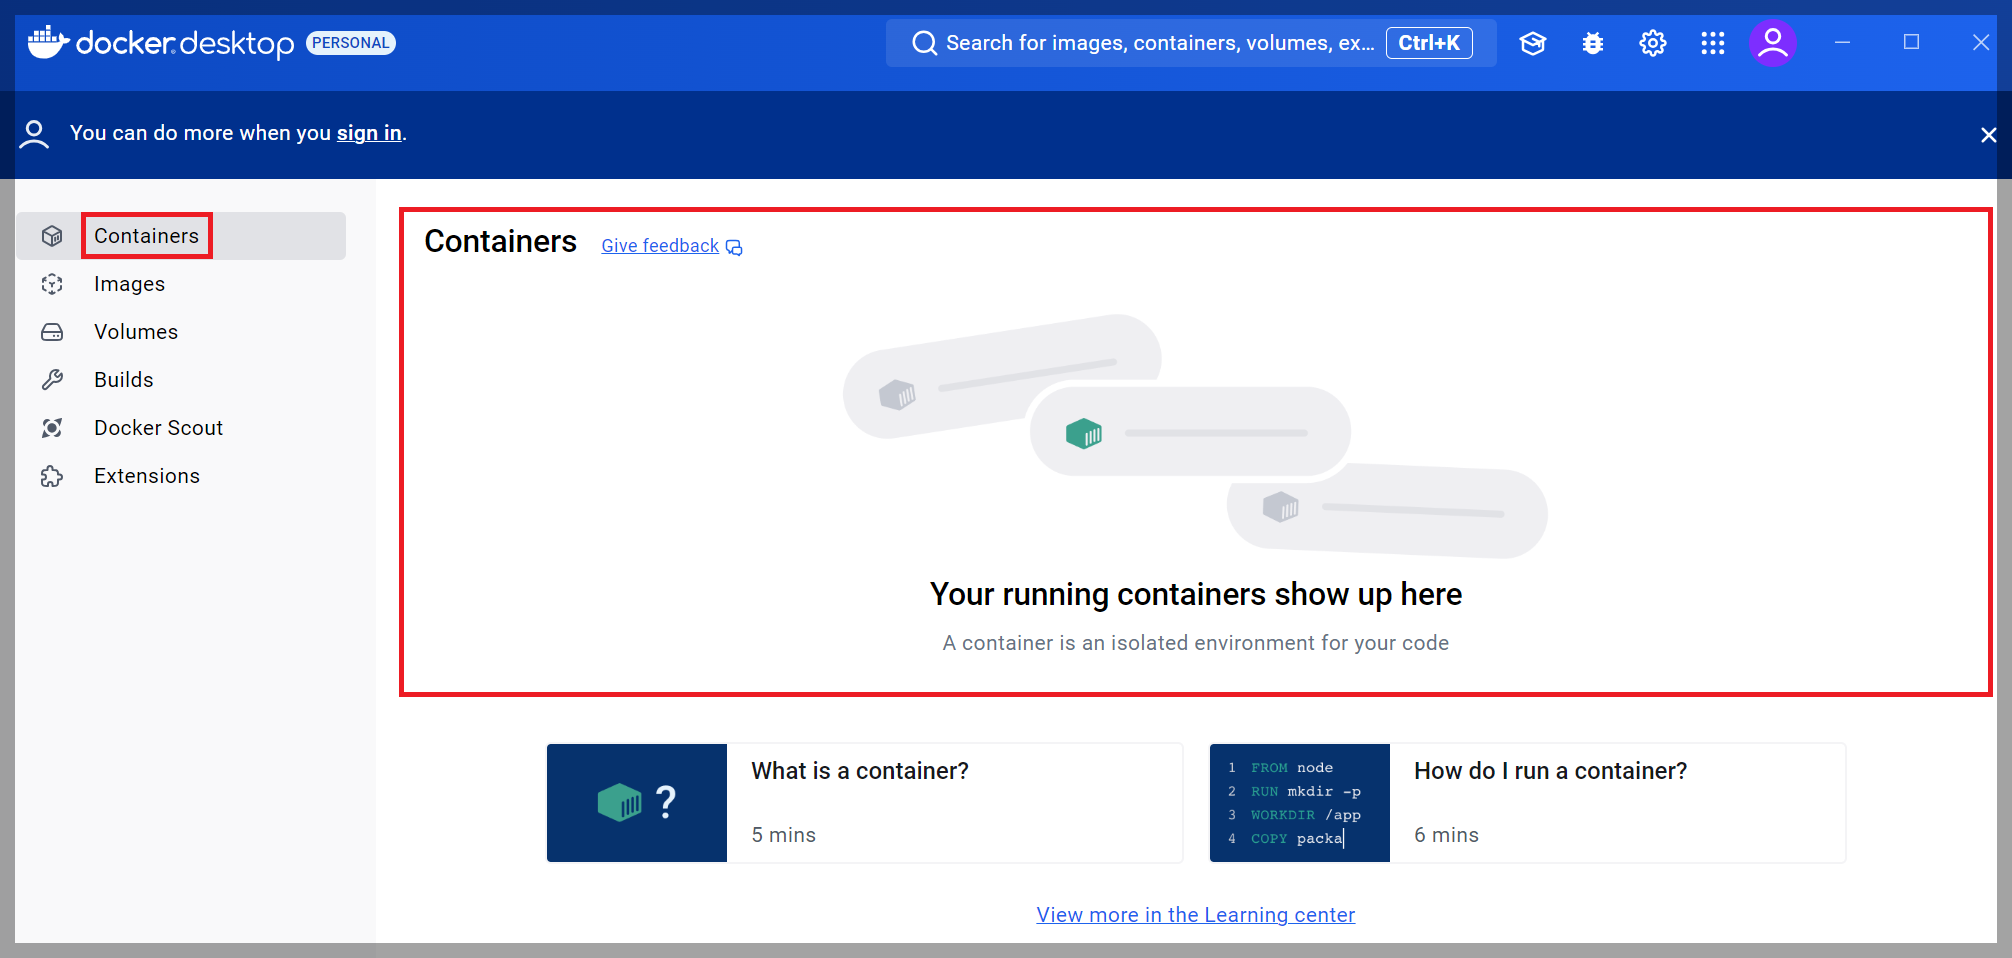Open 'How do I run a container?' card
2012x958 pixels.
[1528, 803]
